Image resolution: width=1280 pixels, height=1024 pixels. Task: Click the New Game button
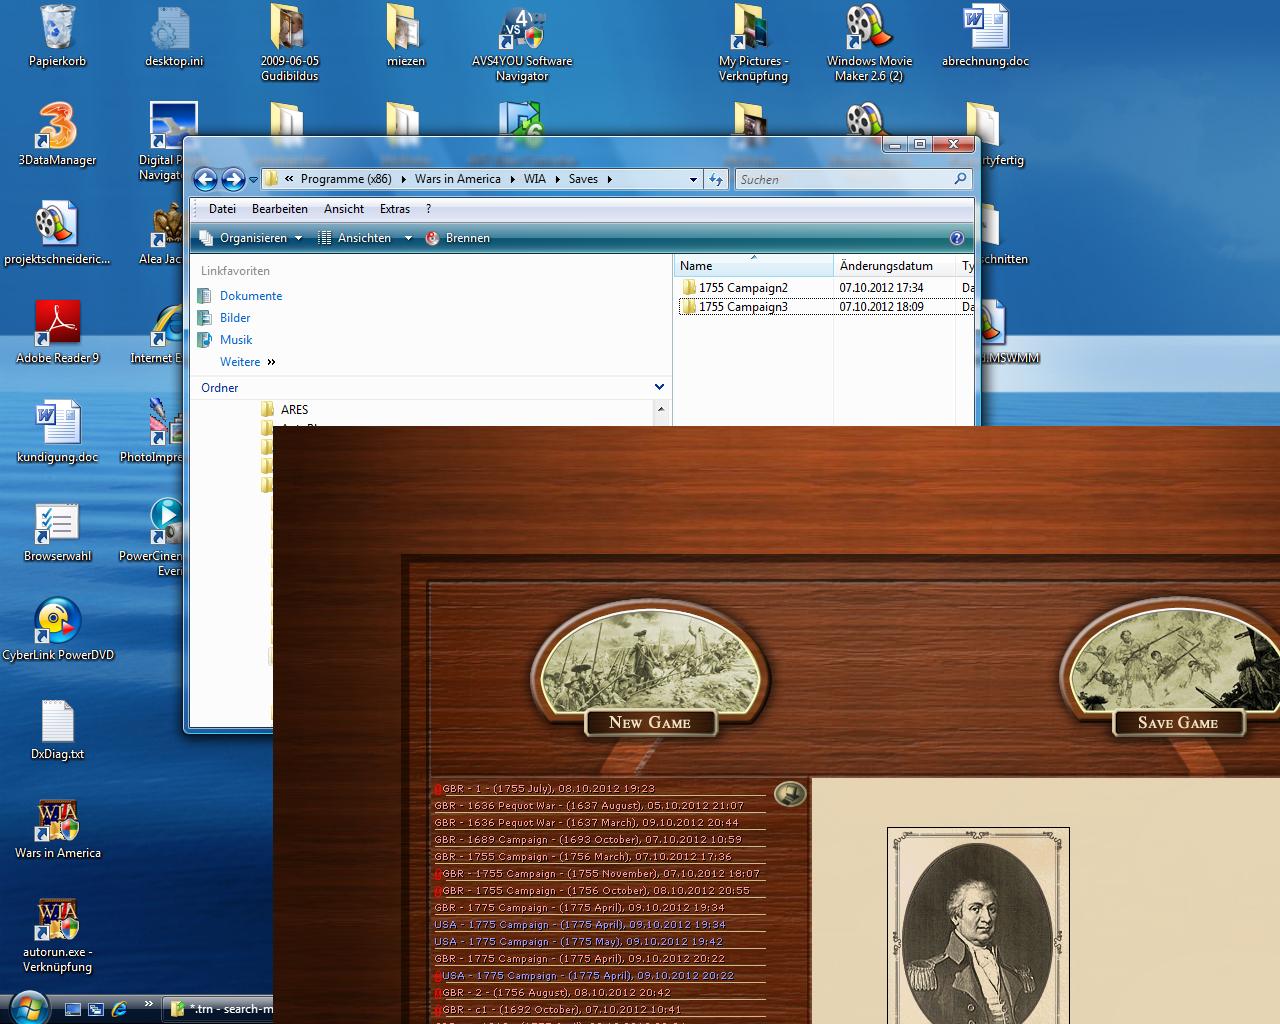click(650, 722)
